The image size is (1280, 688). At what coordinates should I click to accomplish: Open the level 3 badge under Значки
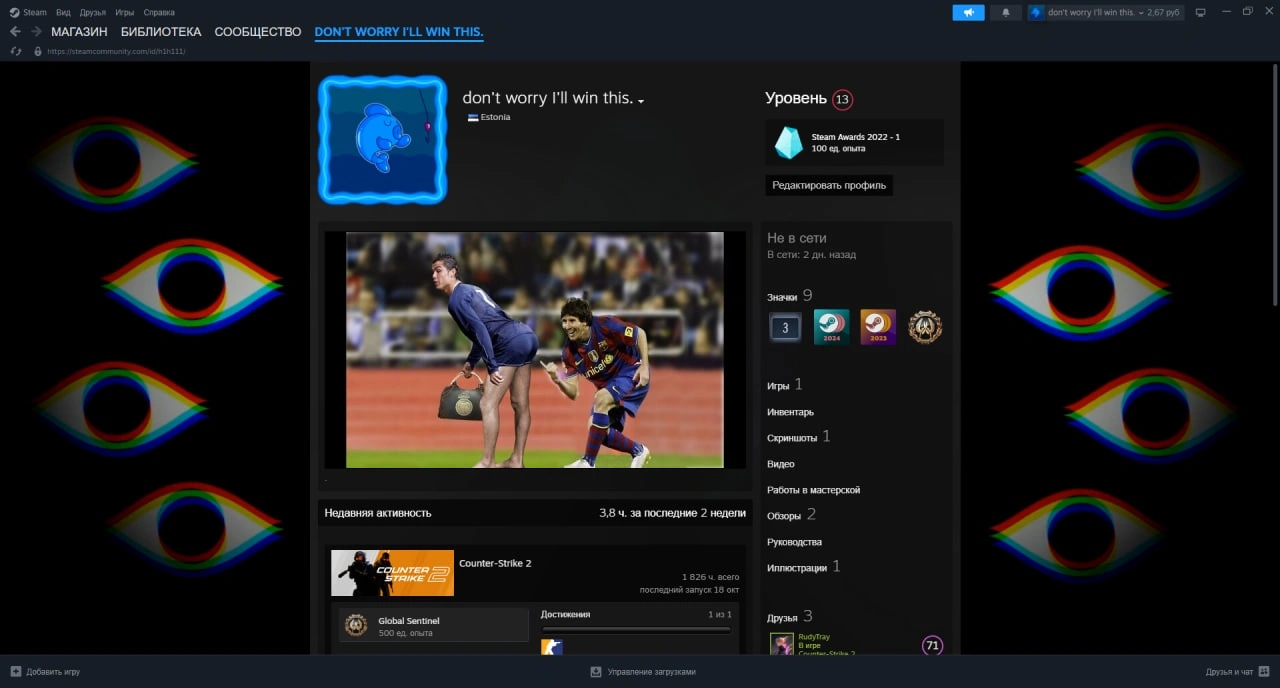click(x=785, y=327)
